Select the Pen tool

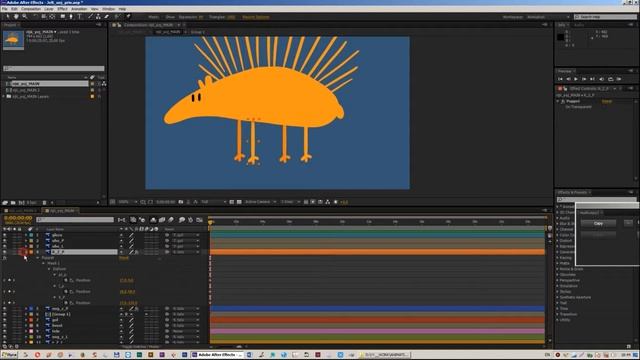click(x=71, y=17)
